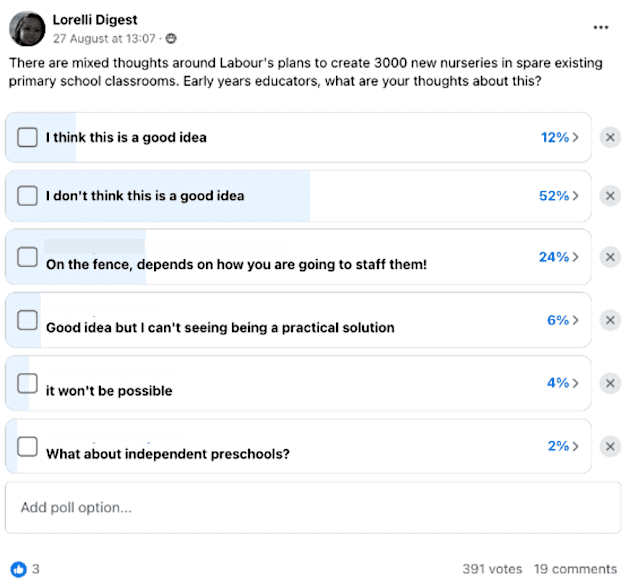Click the 'Add poll option...' field
Image resolution: width=630 pixels, height=587 pixels.
298,508
